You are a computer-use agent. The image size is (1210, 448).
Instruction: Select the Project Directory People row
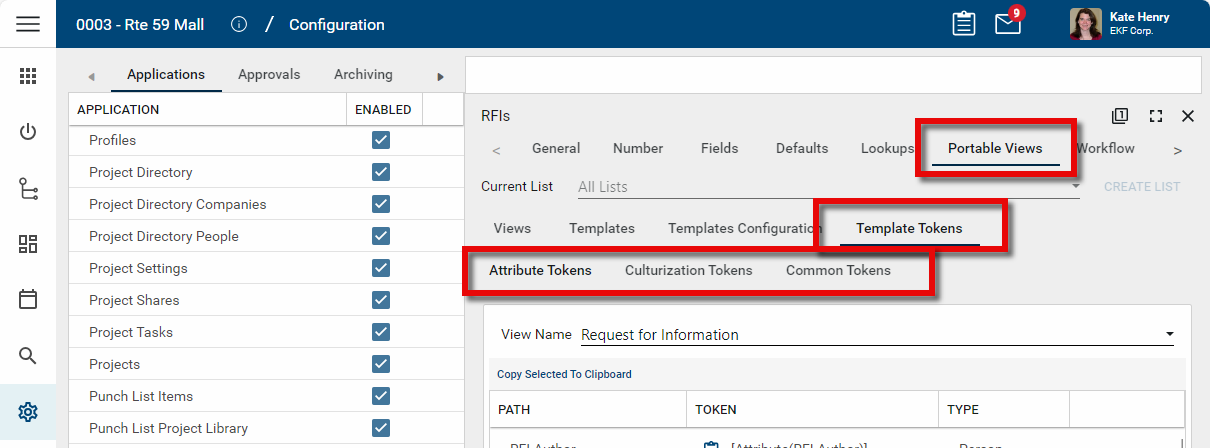click(163, 236)
